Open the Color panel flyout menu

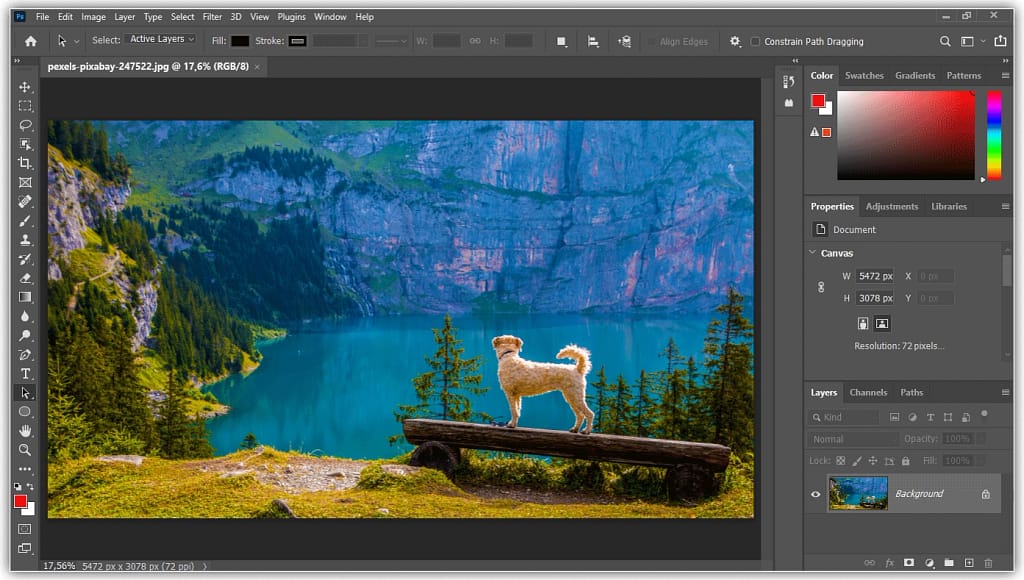[x=1005, y=76]
